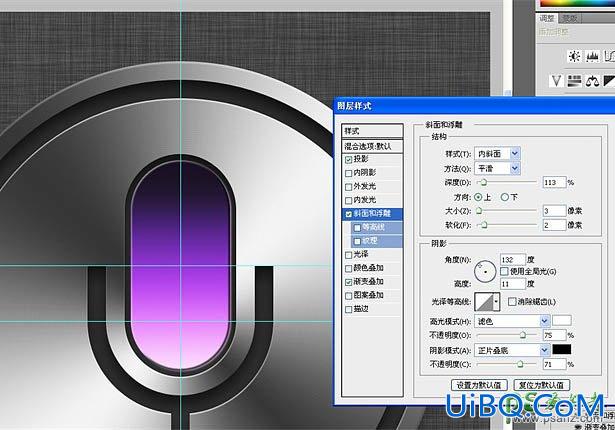Add a Levels adjustment via the histogram icon

592,56
